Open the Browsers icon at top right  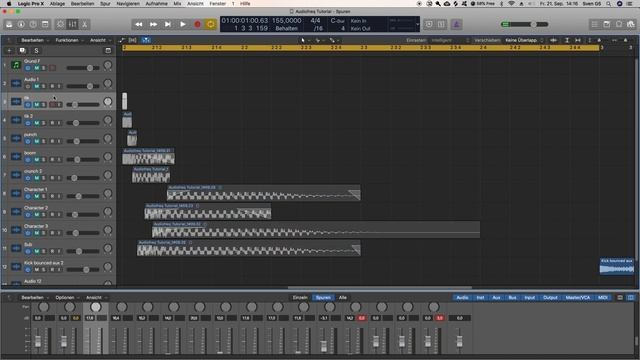click(631, 24)
